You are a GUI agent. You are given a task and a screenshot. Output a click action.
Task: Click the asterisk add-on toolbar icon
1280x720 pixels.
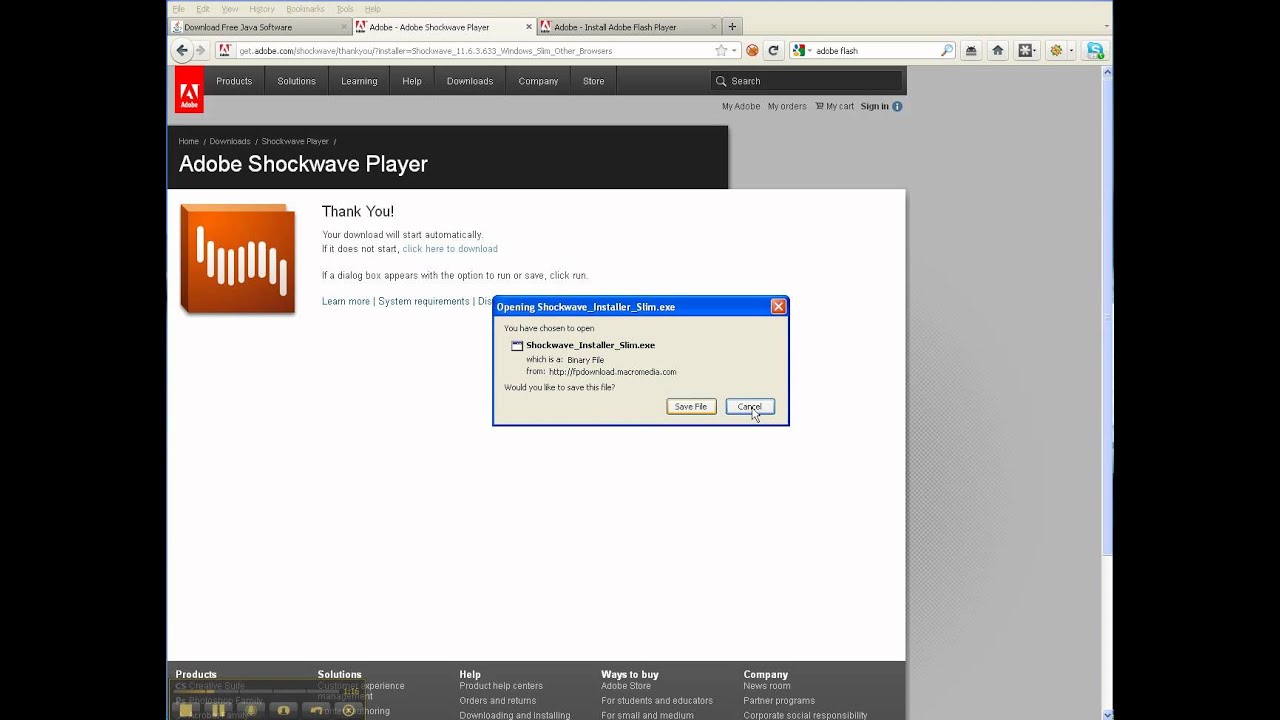[1025, 50]
